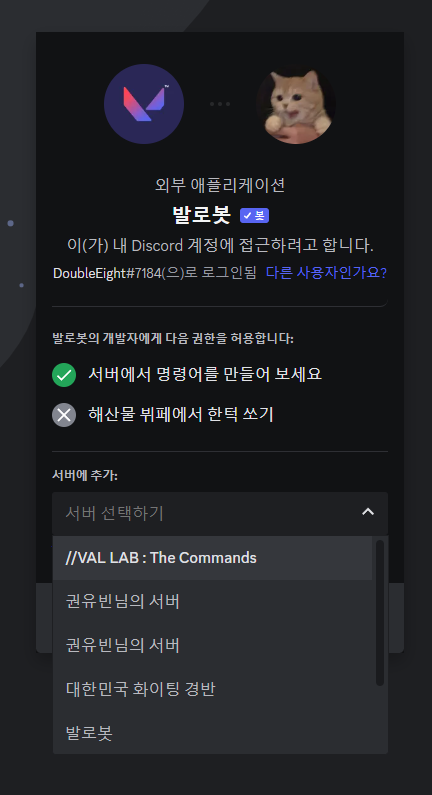Click the 서버에서 명령어를 만들어 보세요 permission text

point(205,375)
